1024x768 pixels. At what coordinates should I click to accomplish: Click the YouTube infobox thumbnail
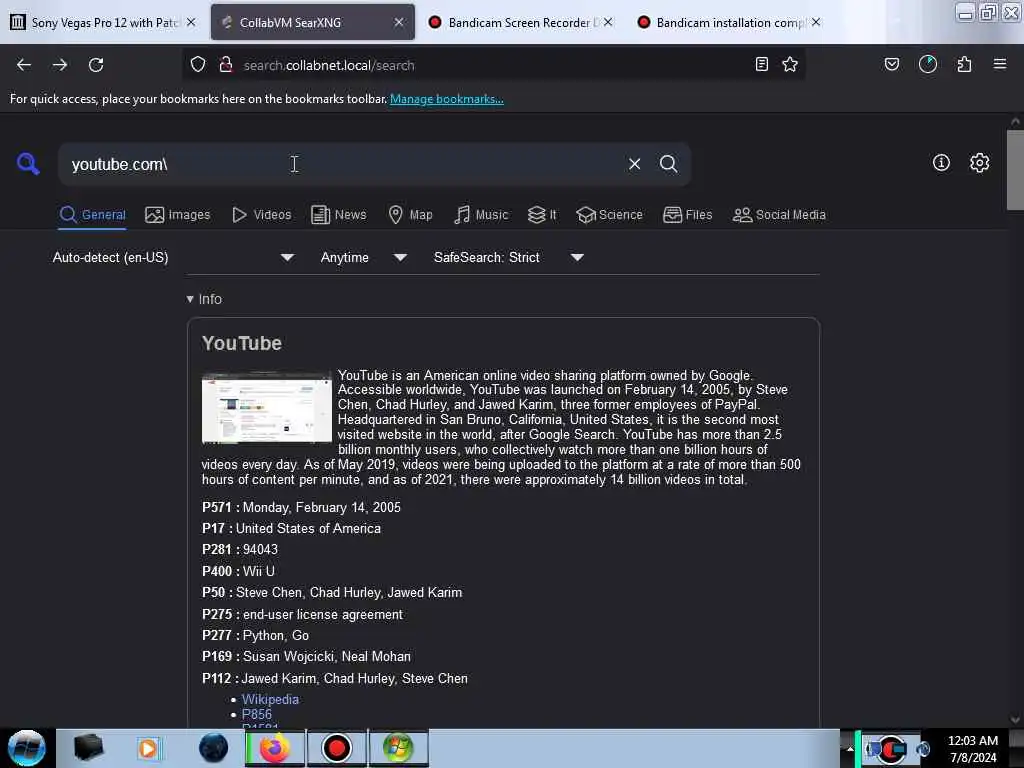pos(266,408)
